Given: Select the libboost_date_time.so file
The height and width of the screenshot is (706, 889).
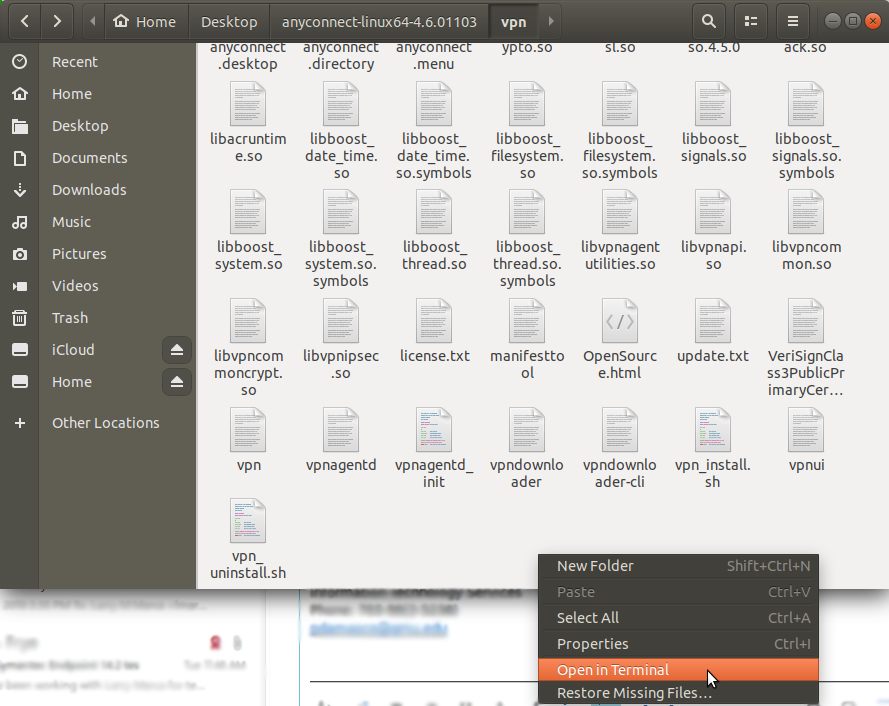Looking at the screenshot, I should (x=341, y=130).
